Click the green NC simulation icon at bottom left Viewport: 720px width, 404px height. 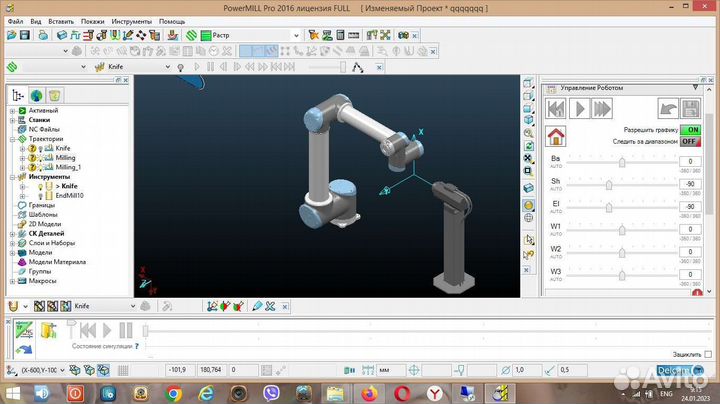[x=24, y=330]
